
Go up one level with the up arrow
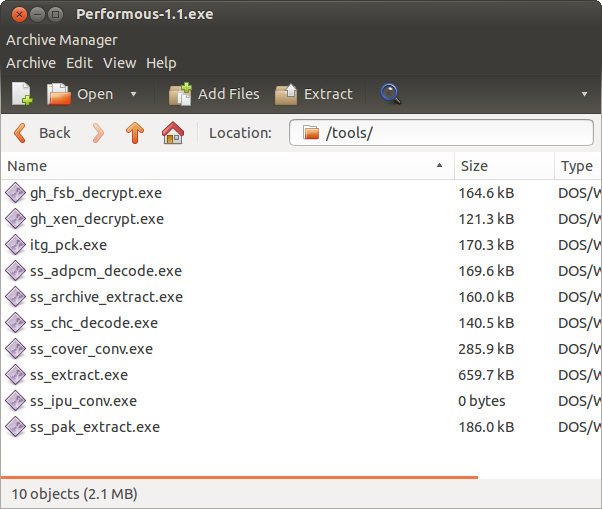(x=135, y=133)
